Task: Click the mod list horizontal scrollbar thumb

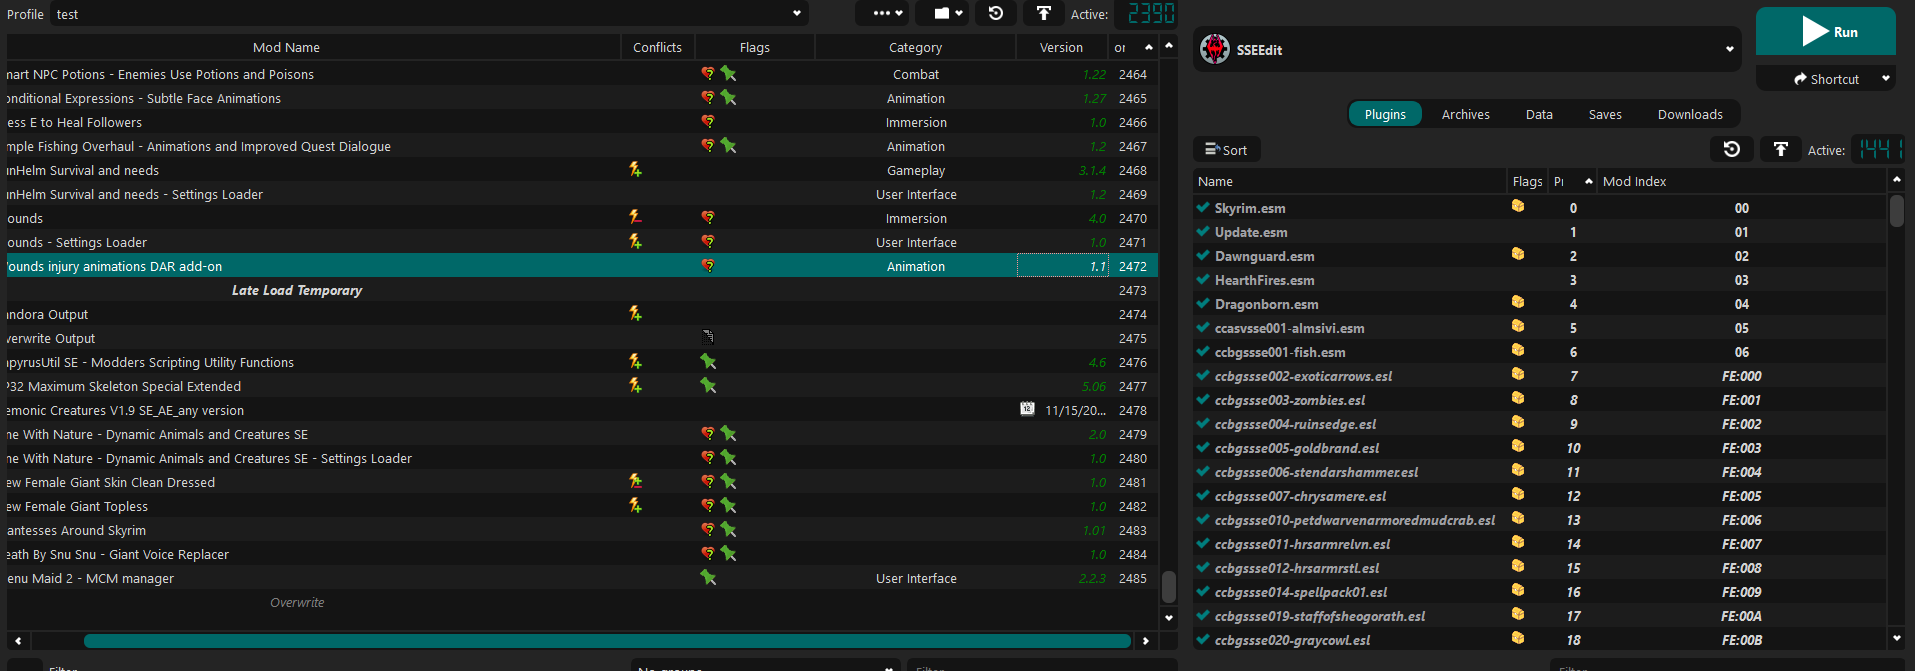Action: tap(607, 641)
